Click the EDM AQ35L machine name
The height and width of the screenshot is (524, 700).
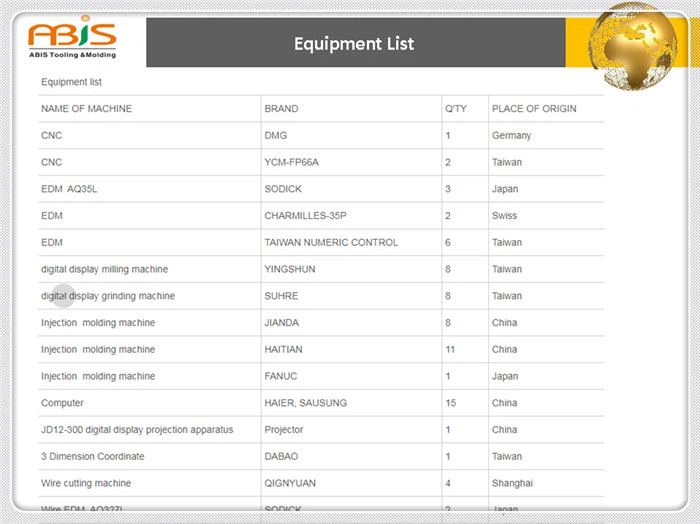tap(69, 189)
